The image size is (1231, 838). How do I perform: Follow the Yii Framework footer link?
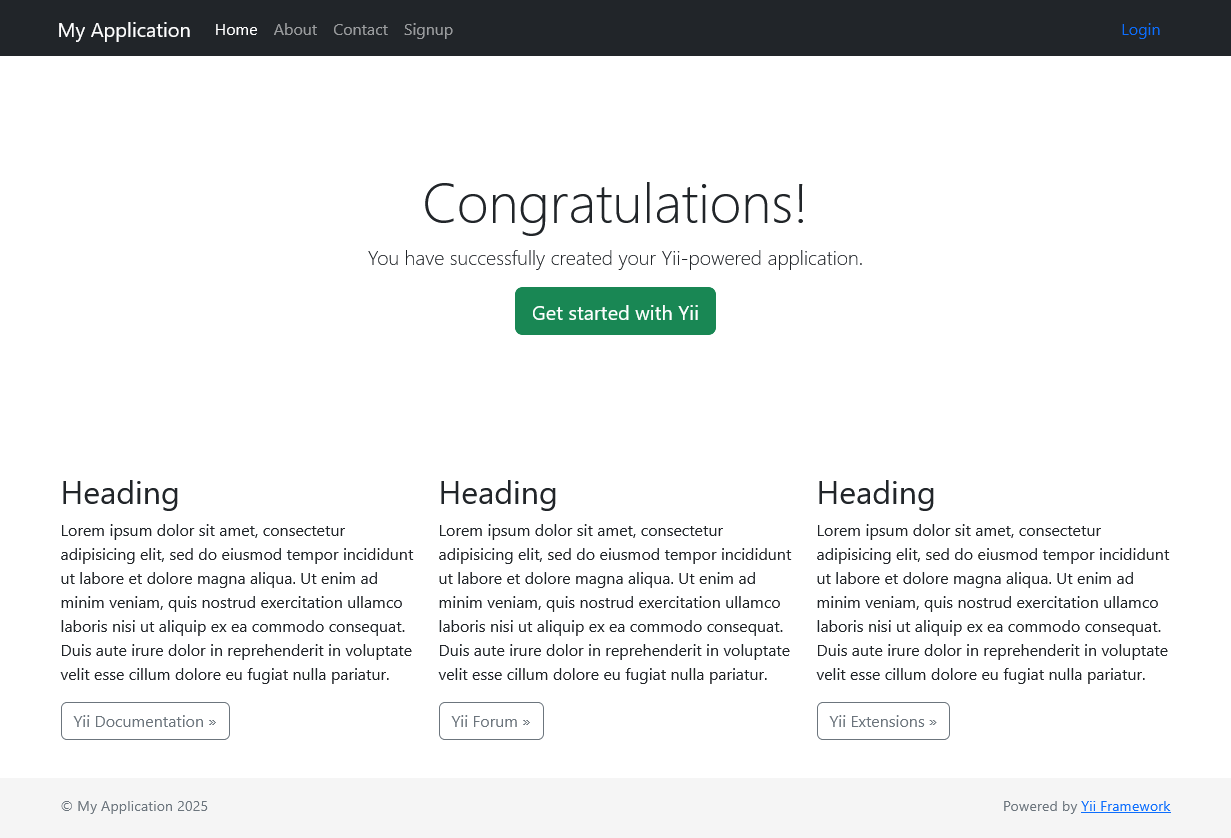[1125, 806]
